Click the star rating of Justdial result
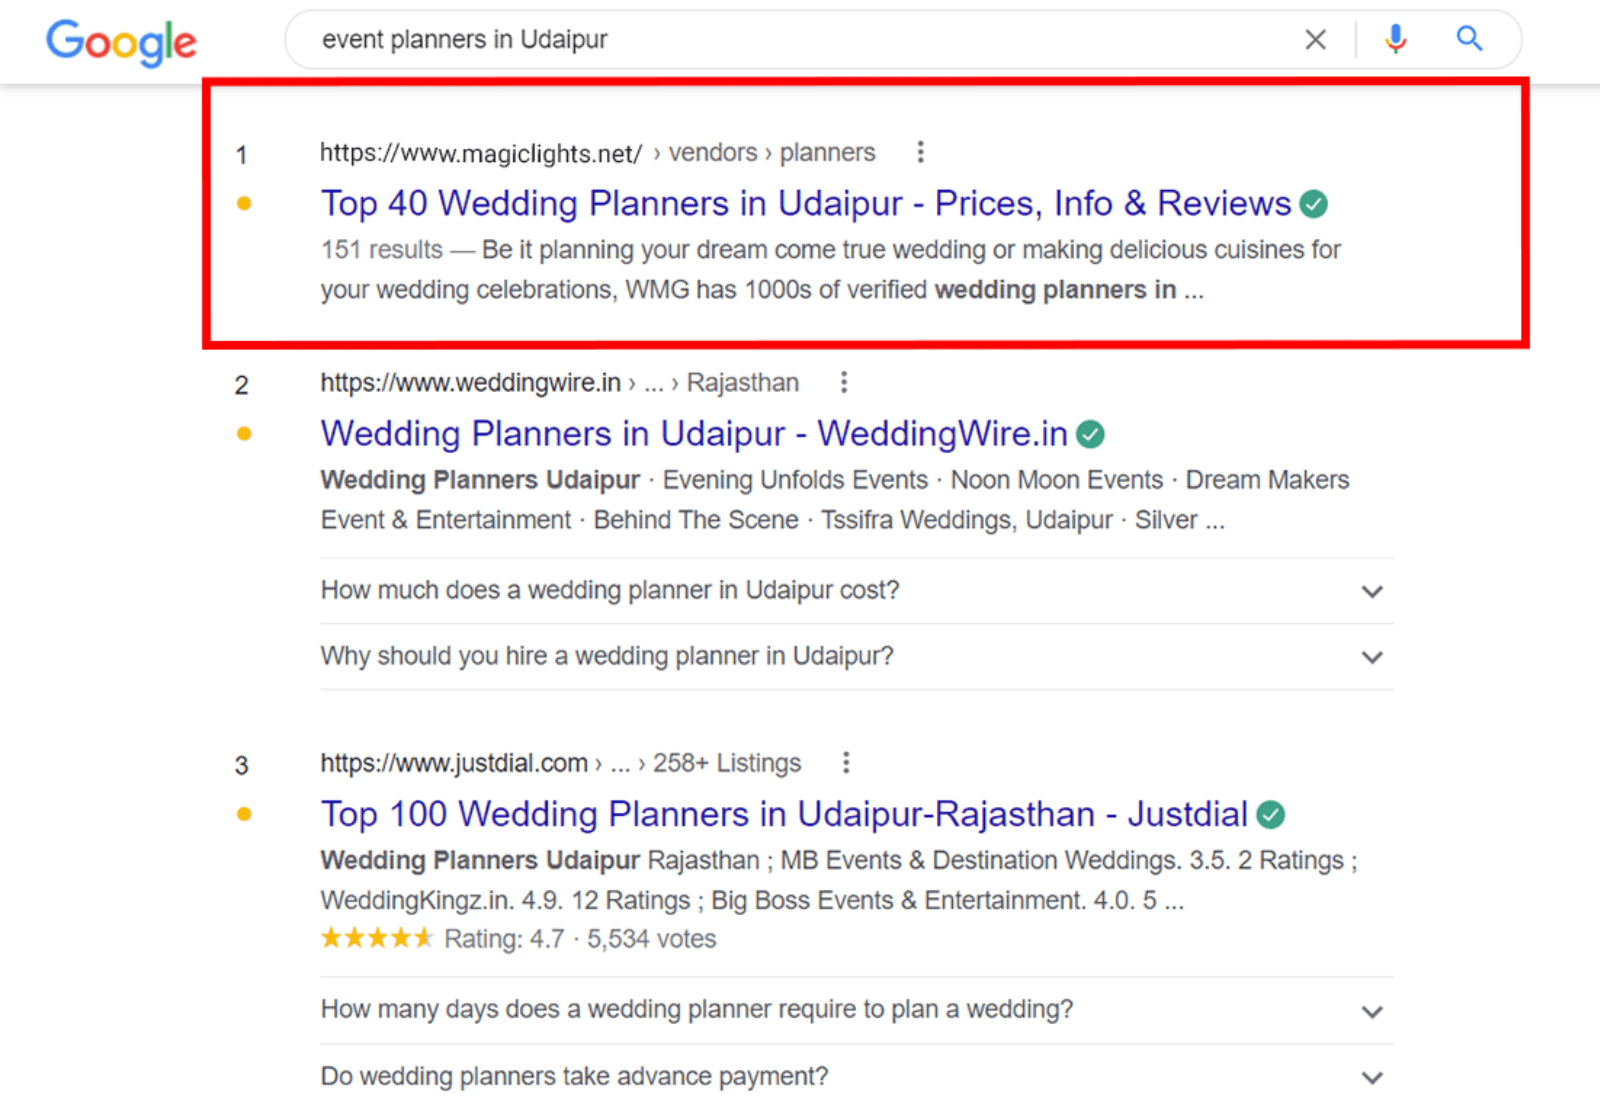The image size is (1600, 1100). coord(376,938)
